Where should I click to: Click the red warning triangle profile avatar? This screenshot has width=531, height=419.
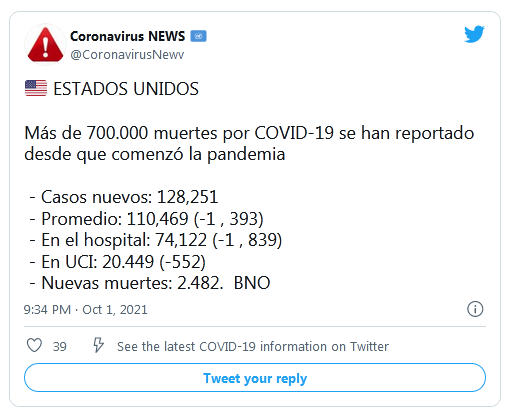point(45,44)
